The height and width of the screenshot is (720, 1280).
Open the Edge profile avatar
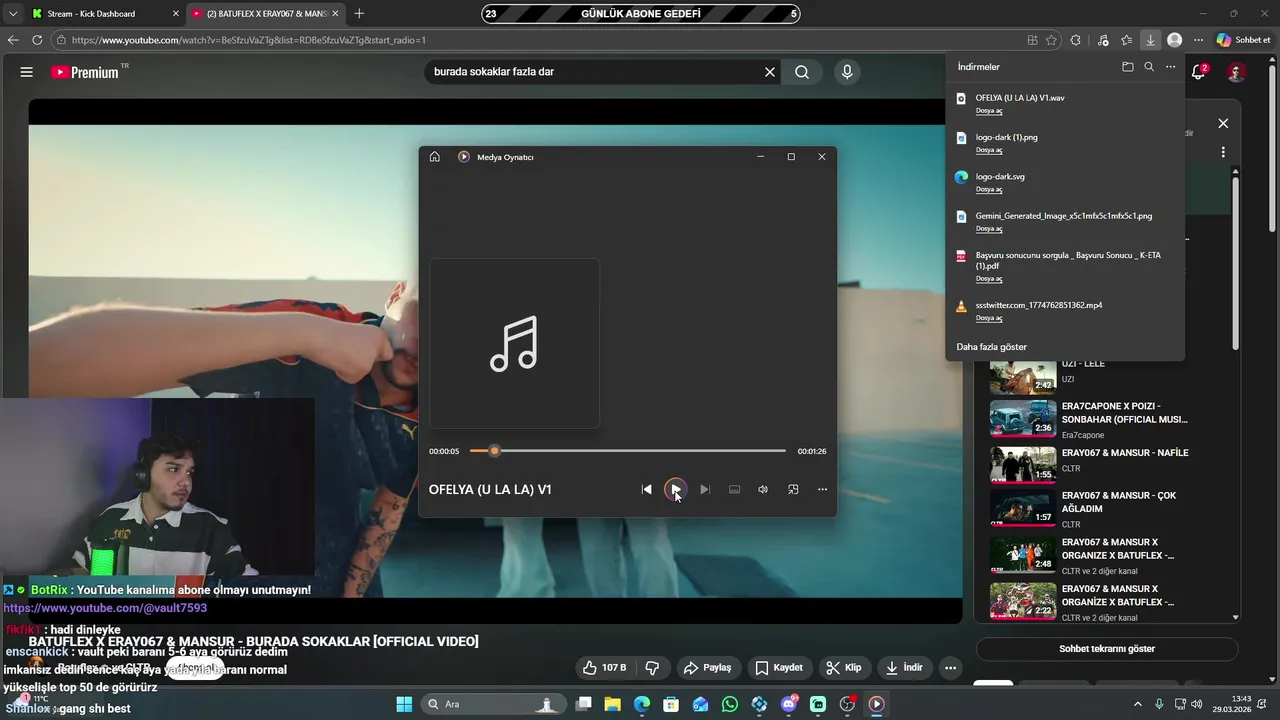pyautogui.click(x=1175, y=40)
